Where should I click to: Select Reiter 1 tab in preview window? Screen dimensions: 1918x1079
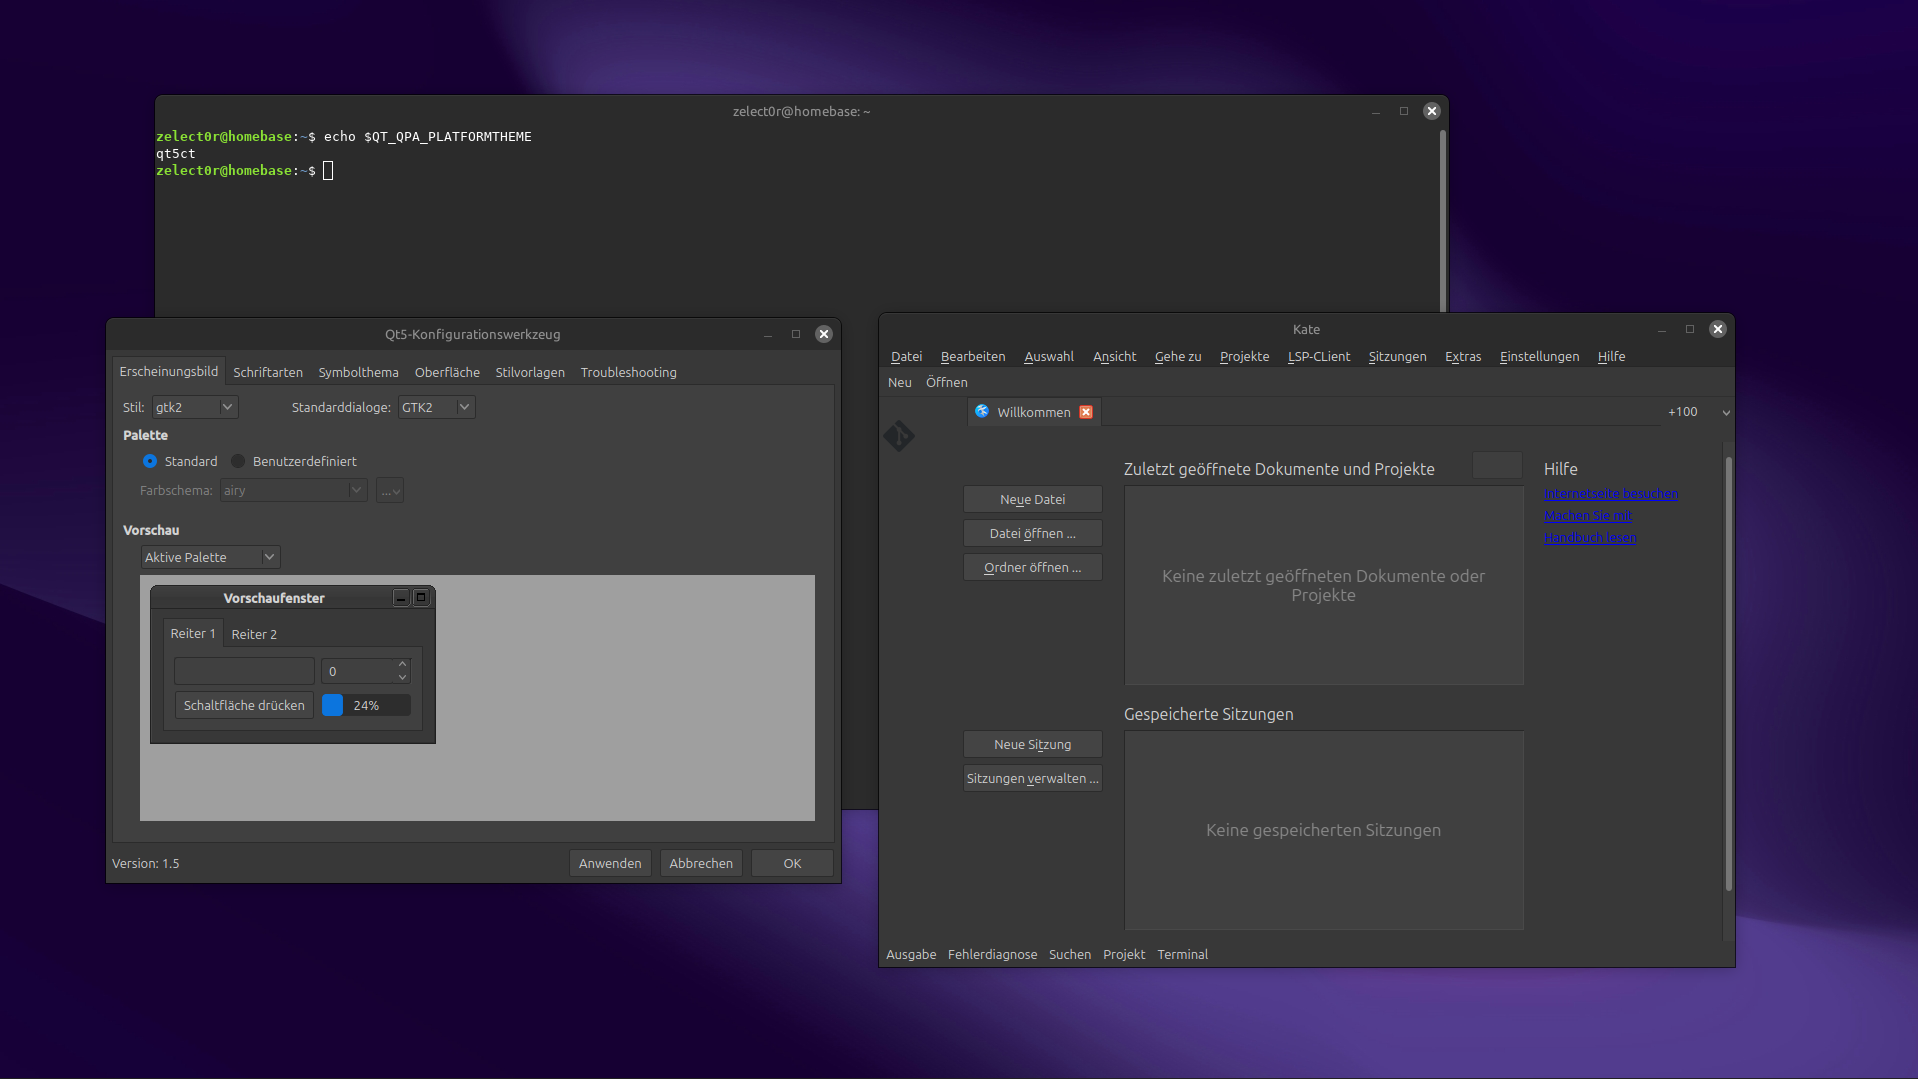coord(193,633)
